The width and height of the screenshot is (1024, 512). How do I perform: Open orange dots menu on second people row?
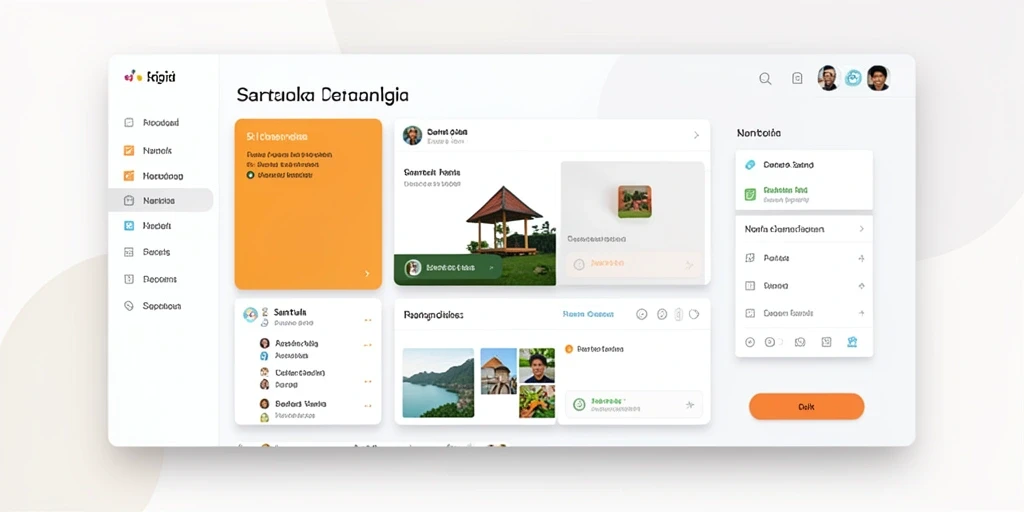point(368,345)
